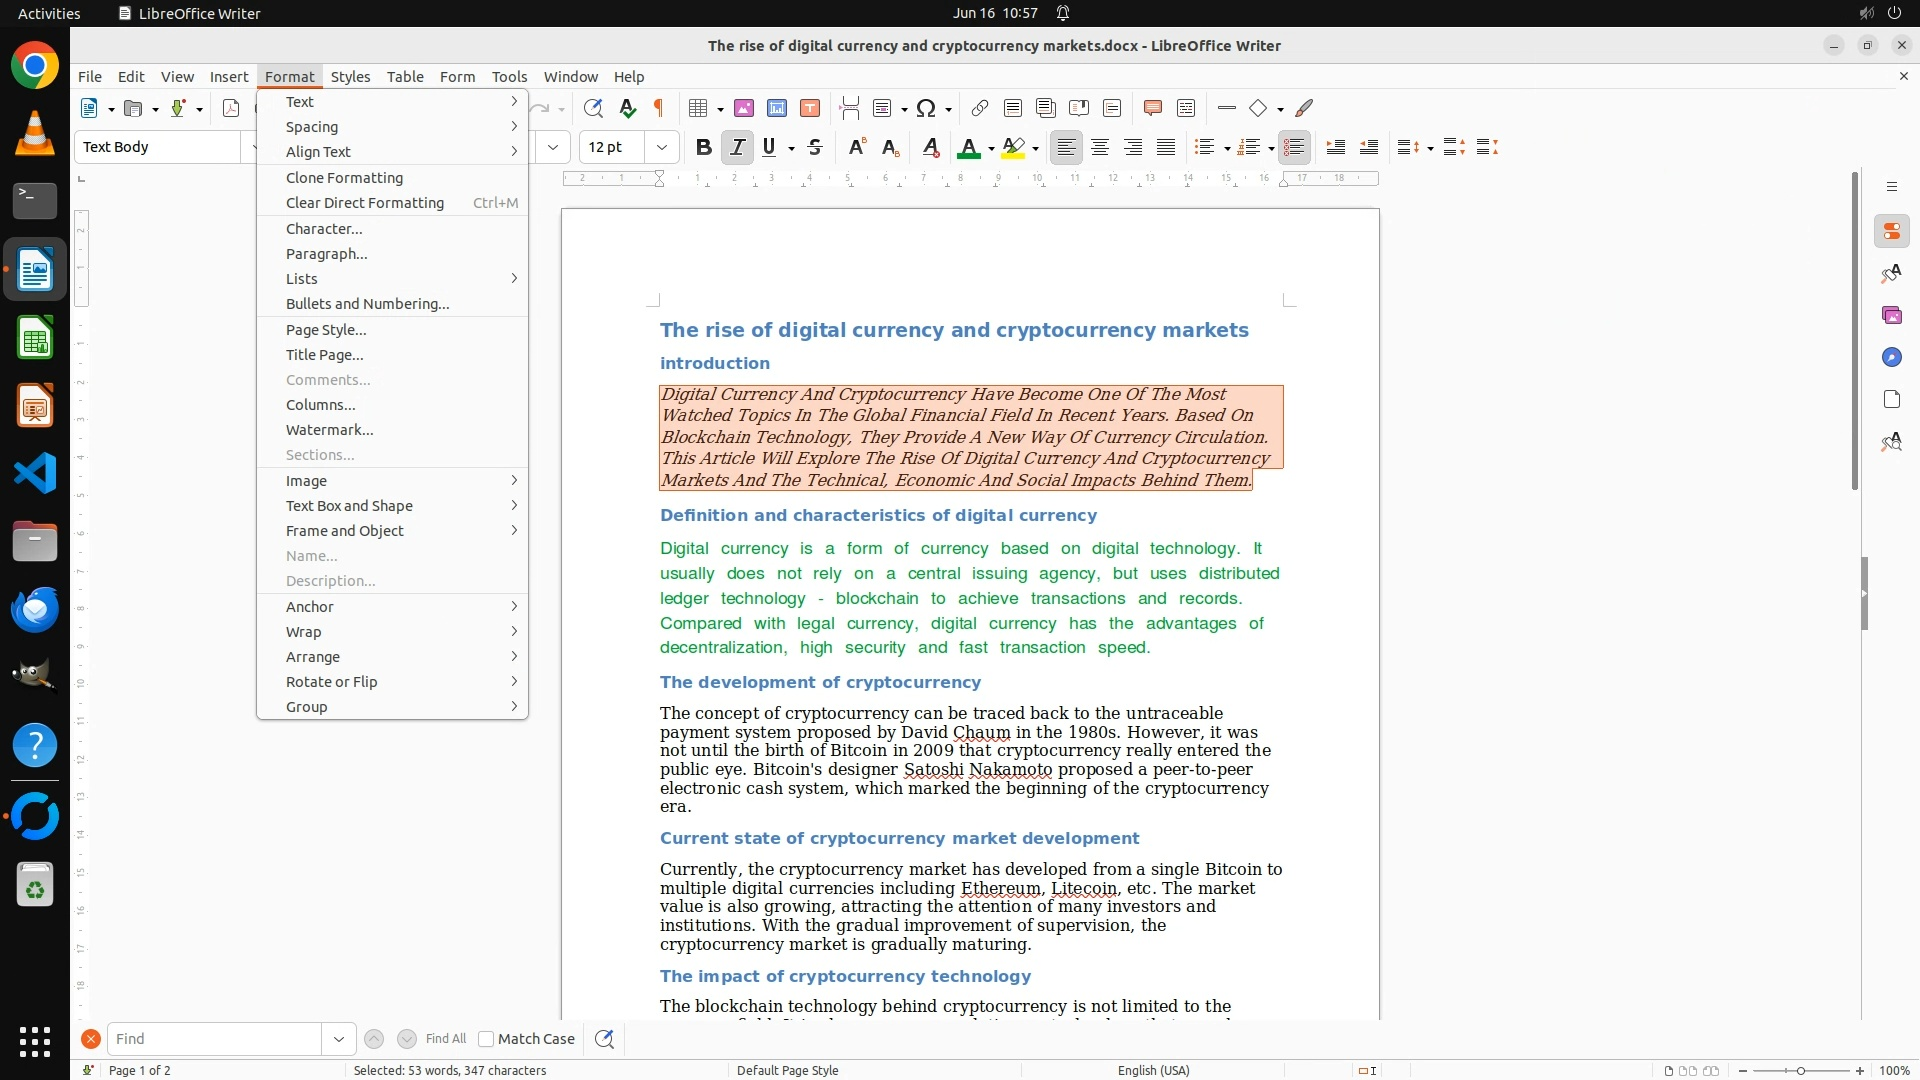The width and height of the screenshot is (1920, 1080).
Task: Click the Justified alignment icon
Action: (1166, 147)
